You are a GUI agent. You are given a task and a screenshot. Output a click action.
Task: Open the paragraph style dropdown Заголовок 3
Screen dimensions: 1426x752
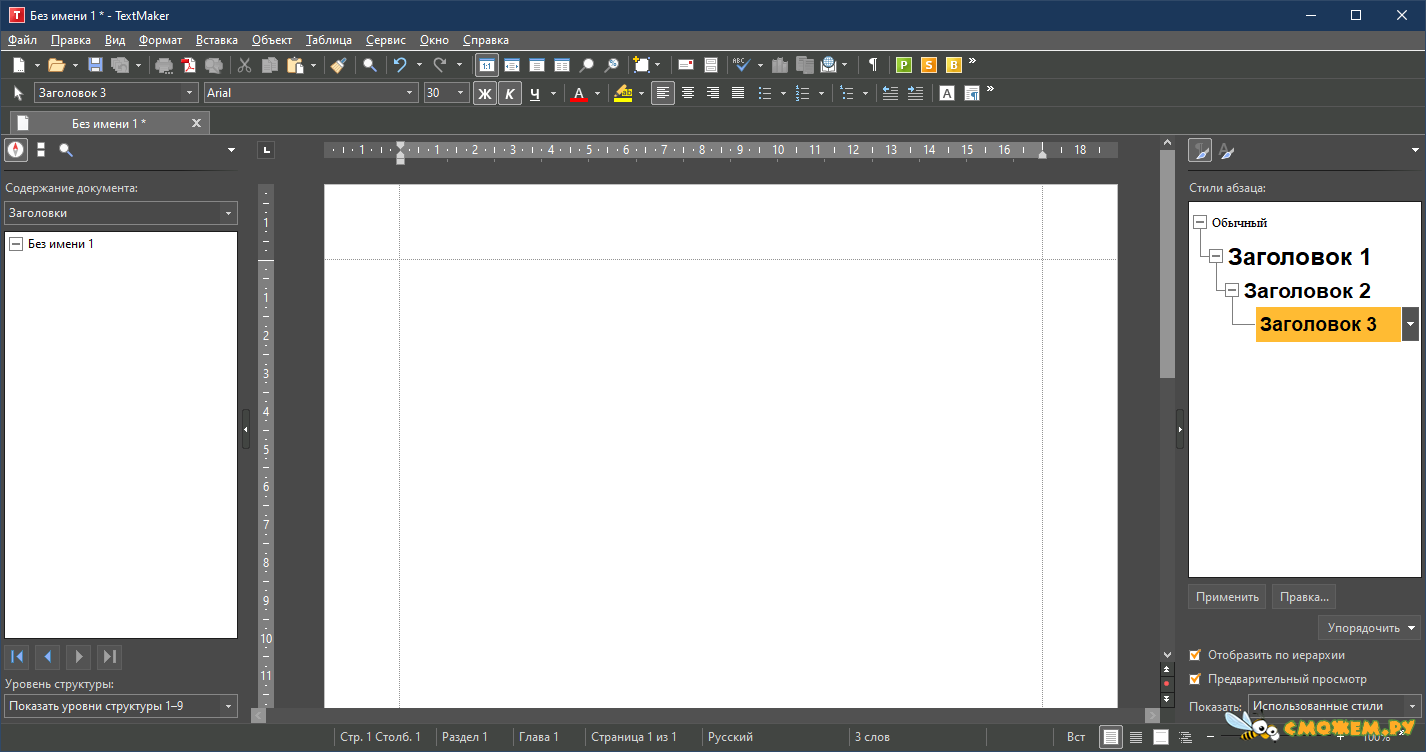(190, 93)
